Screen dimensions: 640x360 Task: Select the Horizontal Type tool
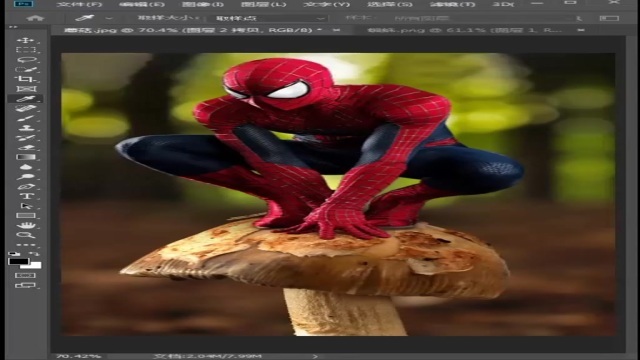(26, 196)
